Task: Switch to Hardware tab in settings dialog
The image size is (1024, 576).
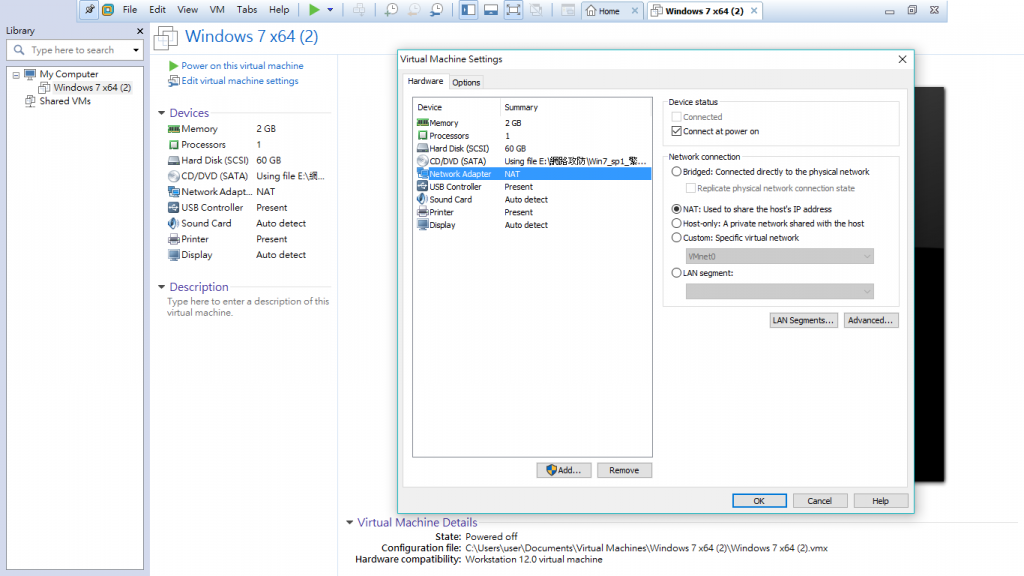Action: (x=425, y=81)
